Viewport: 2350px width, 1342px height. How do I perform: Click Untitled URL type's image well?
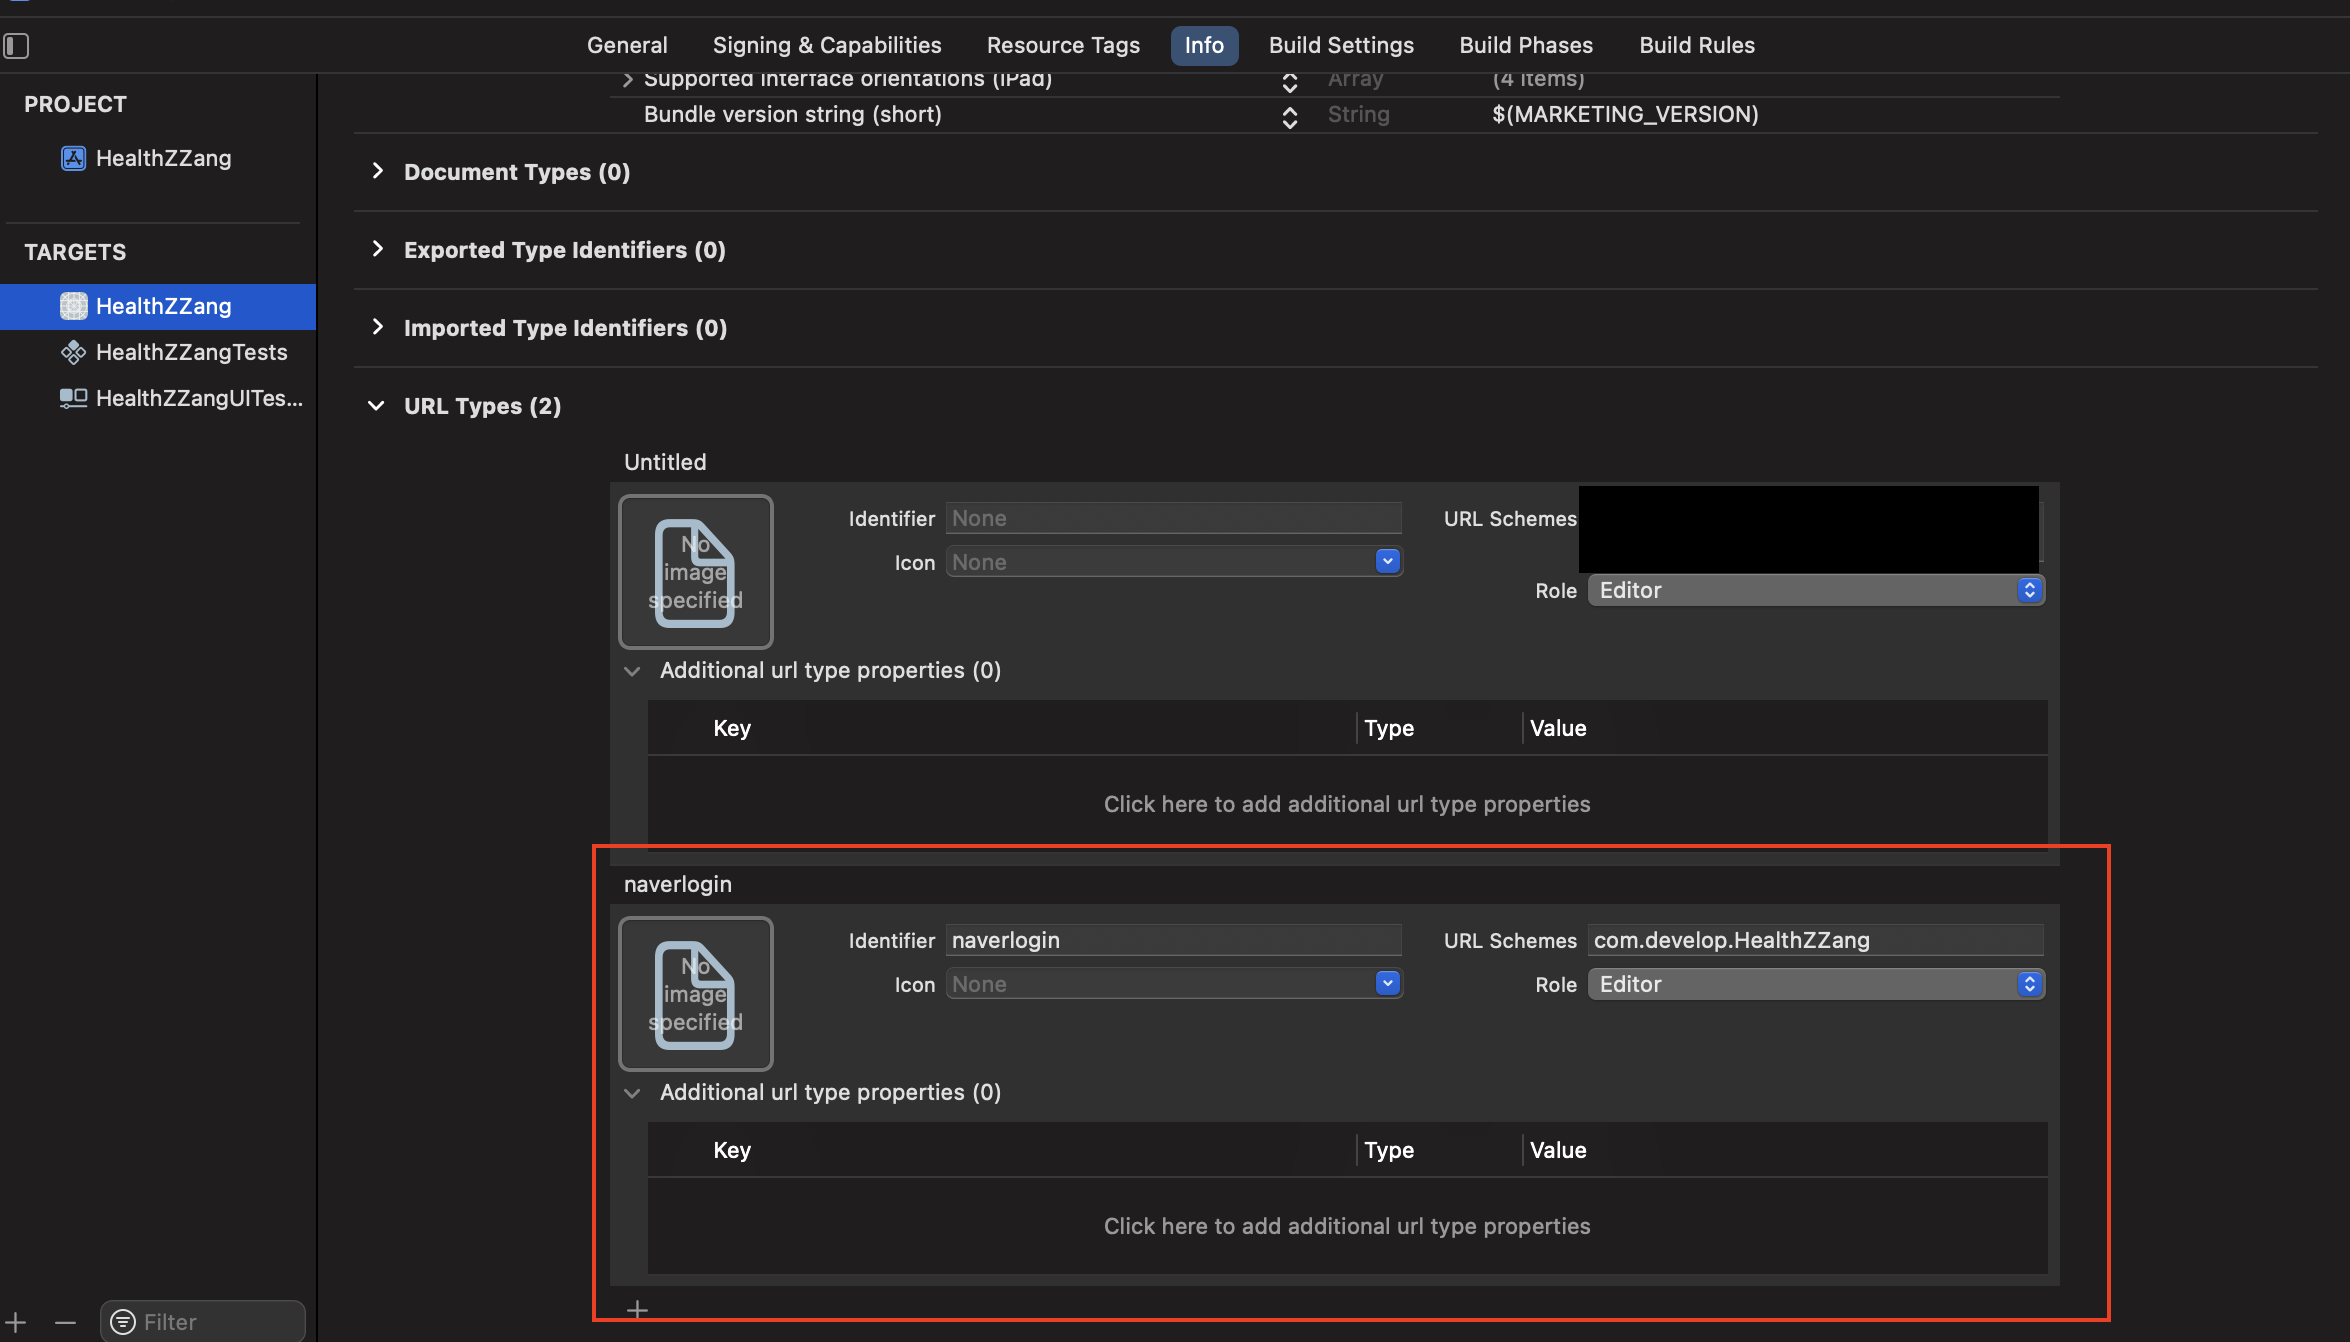point(695,571)
